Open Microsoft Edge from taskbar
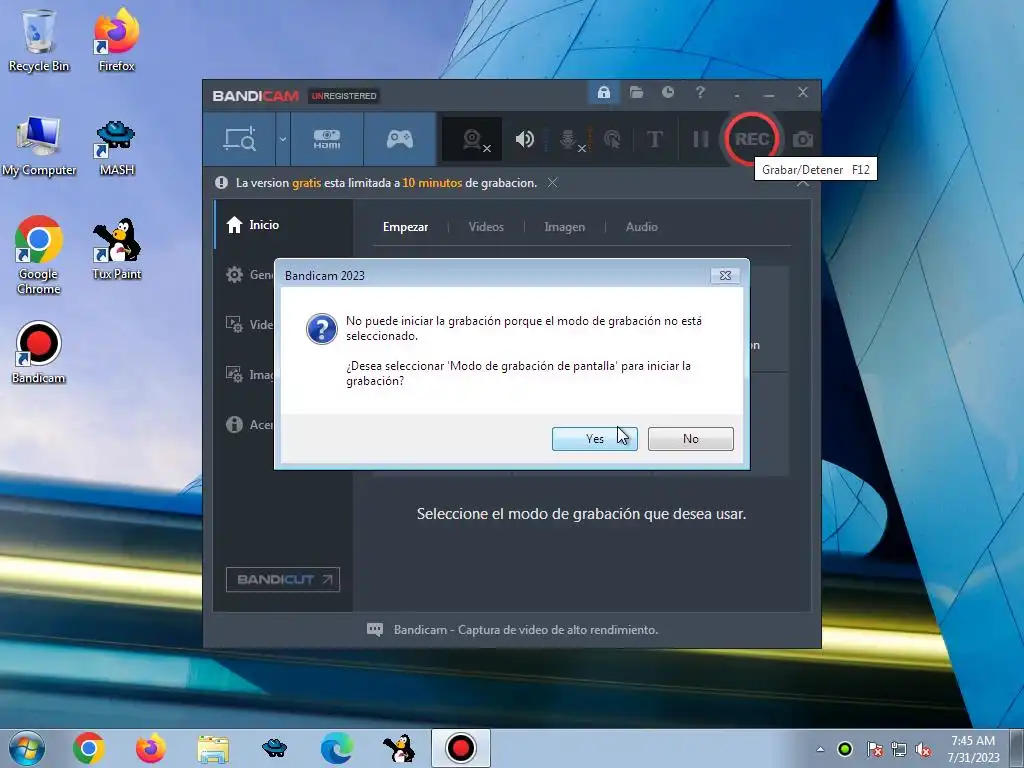1024x768 pixels. point(337,748)
